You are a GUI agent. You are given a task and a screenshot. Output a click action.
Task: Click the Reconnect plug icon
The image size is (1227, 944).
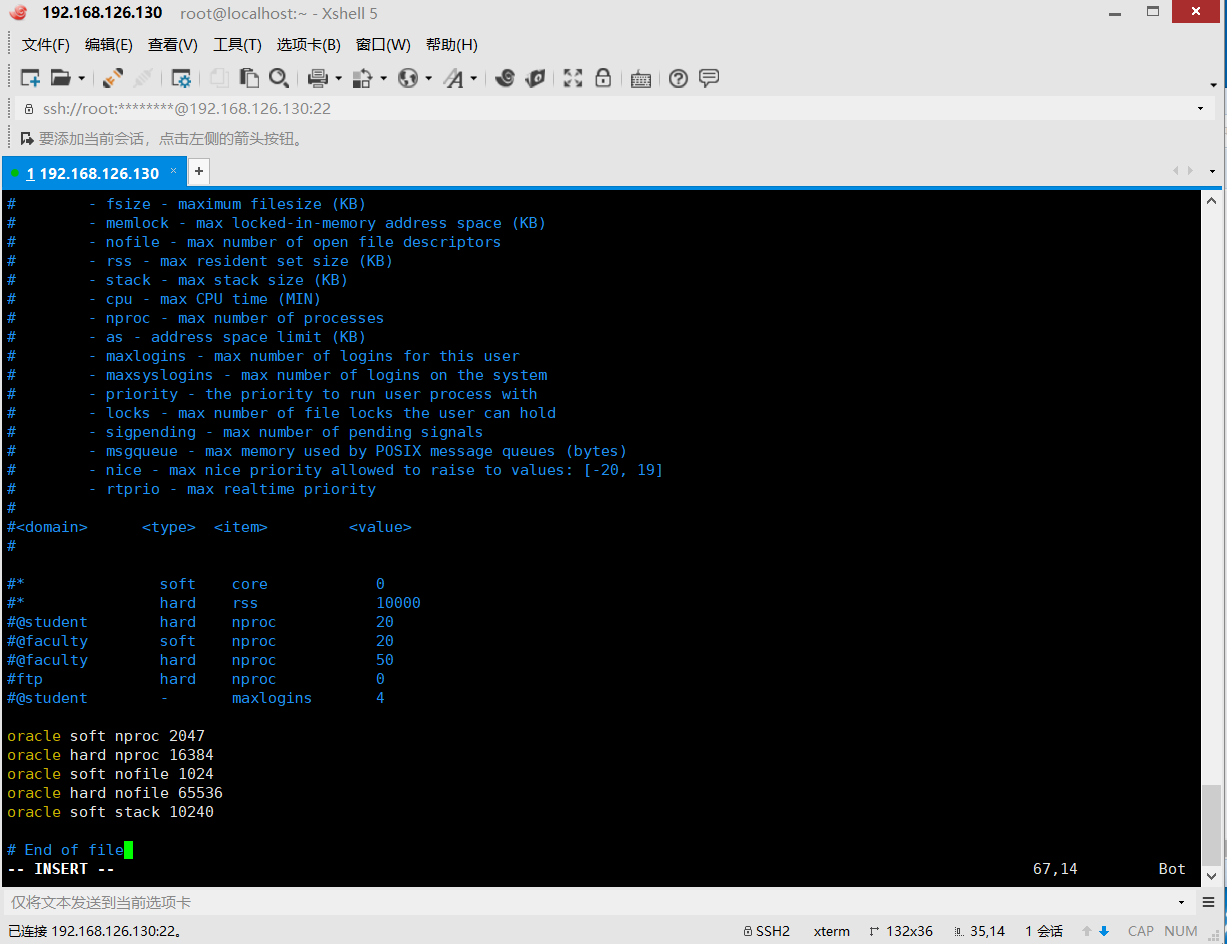click(113, 78)
